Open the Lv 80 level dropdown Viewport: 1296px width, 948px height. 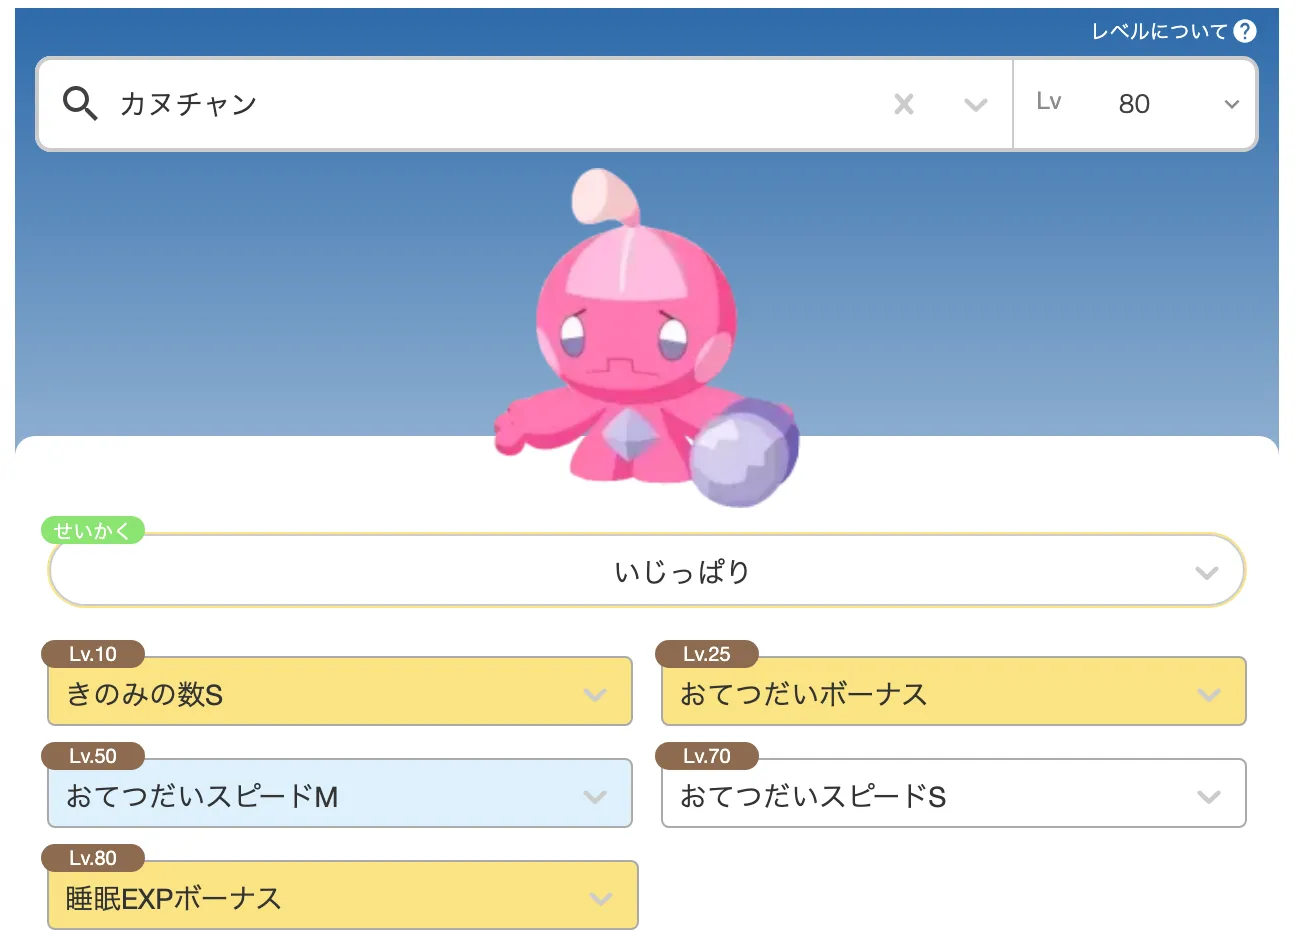[1134, 104]
